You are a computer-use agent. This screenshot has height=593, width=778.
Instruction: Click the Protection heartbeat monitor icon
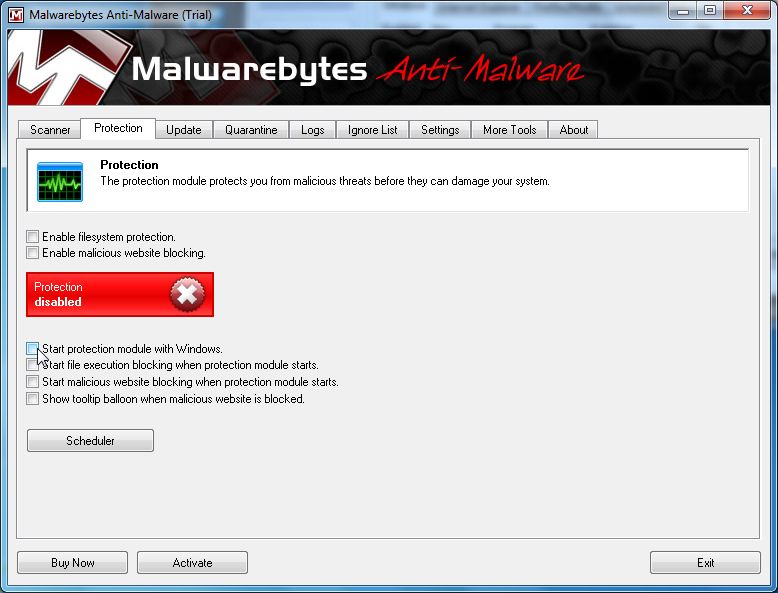tap(60, 182)
